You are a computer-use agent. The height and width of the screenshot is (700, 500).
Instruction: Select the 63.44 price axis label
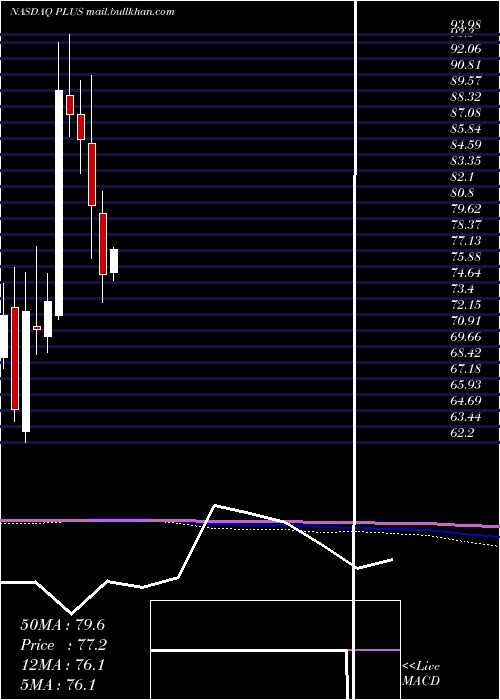tap(466, 418)
